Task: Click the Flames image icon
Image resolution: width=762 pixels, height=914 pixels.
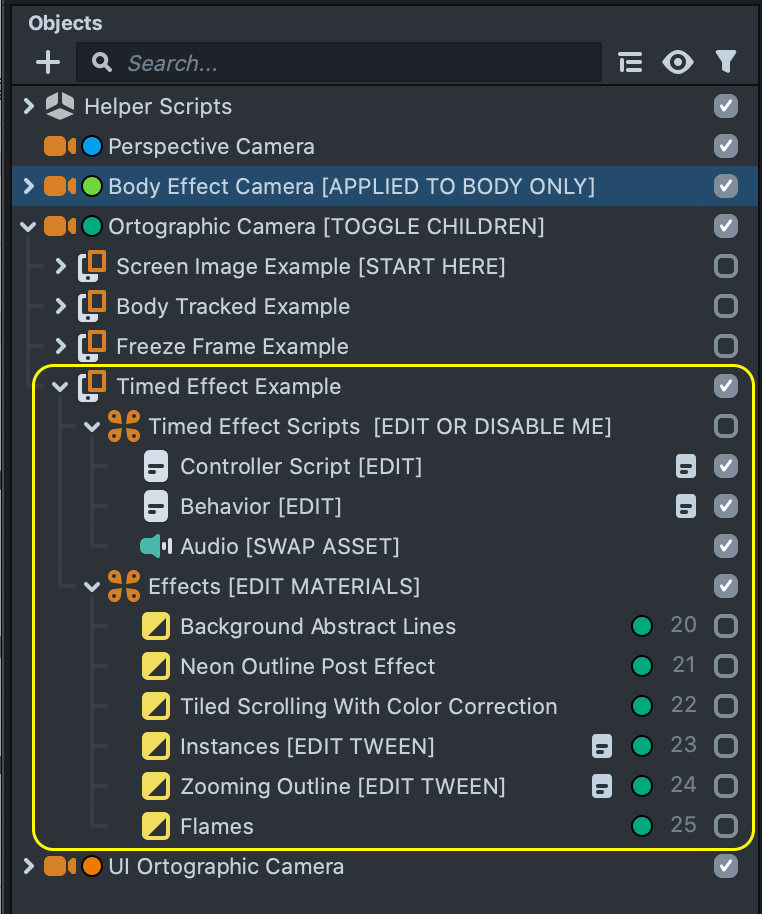Action: point(155,827)
